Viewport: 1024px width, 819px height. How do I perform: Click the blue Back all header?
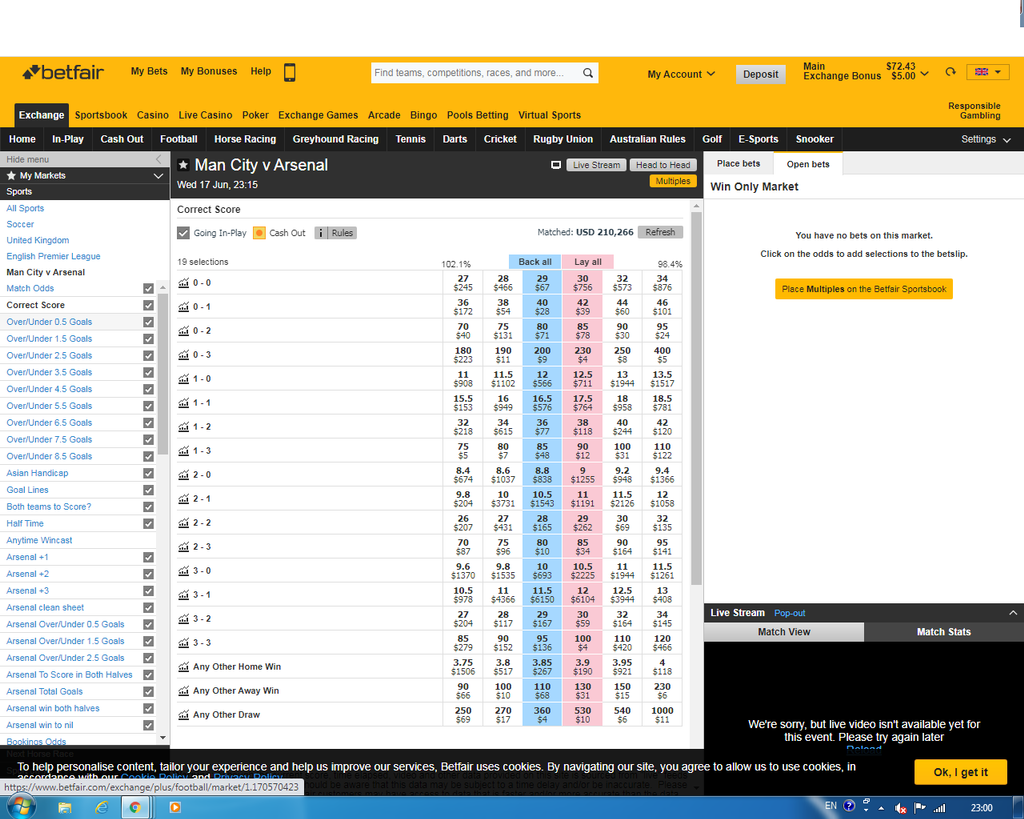(535, 262)
